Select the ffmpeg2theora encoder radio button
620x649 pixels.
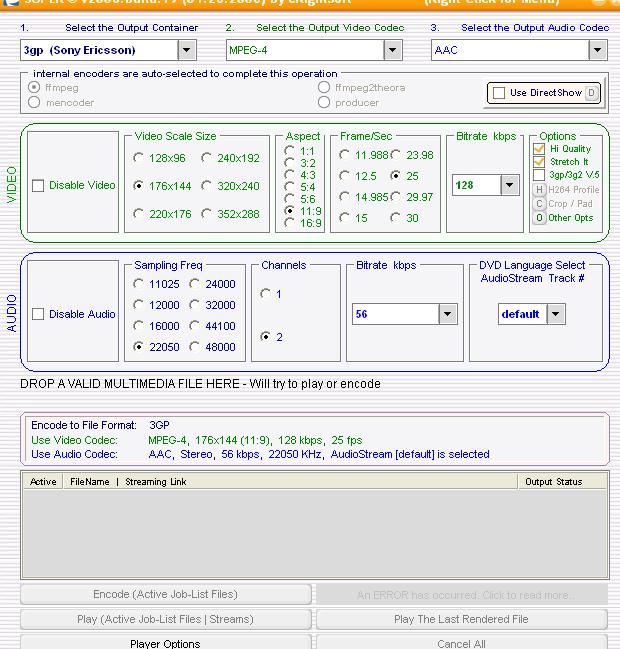tap(324, 87)
